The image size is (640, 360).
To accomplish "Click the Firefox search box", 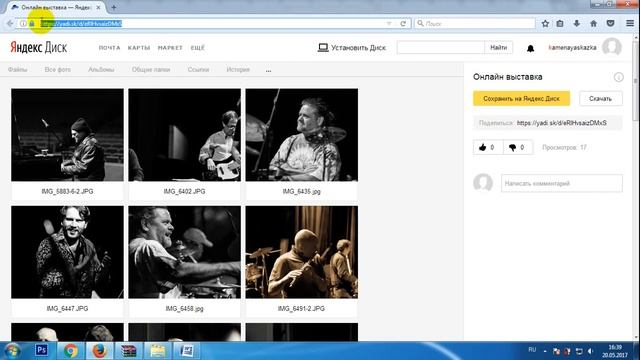I will pos(475,24).
